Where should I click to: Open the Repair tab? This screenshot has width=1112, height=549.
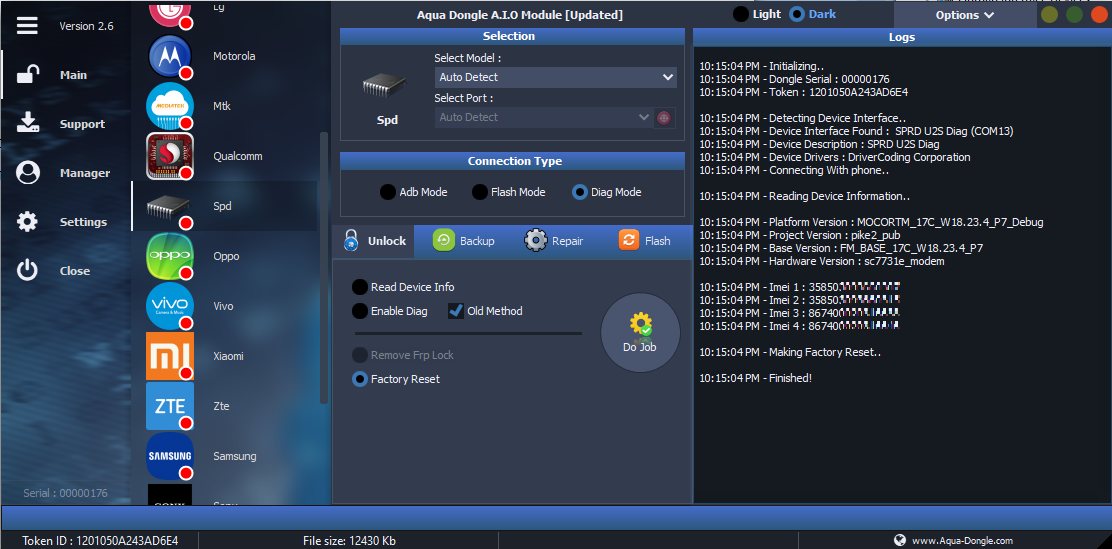[554, 241]
